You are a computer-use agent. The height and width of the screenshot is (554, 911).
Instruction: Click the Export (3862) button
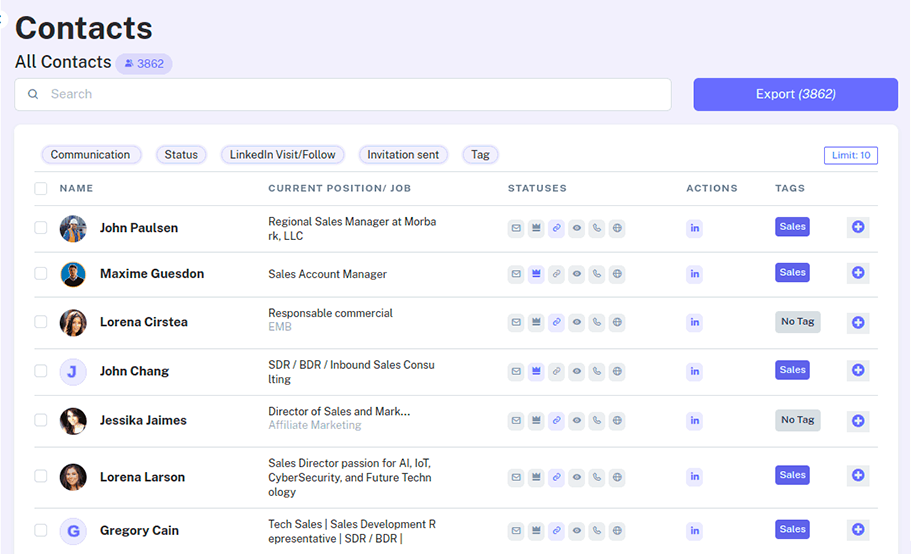pyautogui.click(x=795, y=94)
